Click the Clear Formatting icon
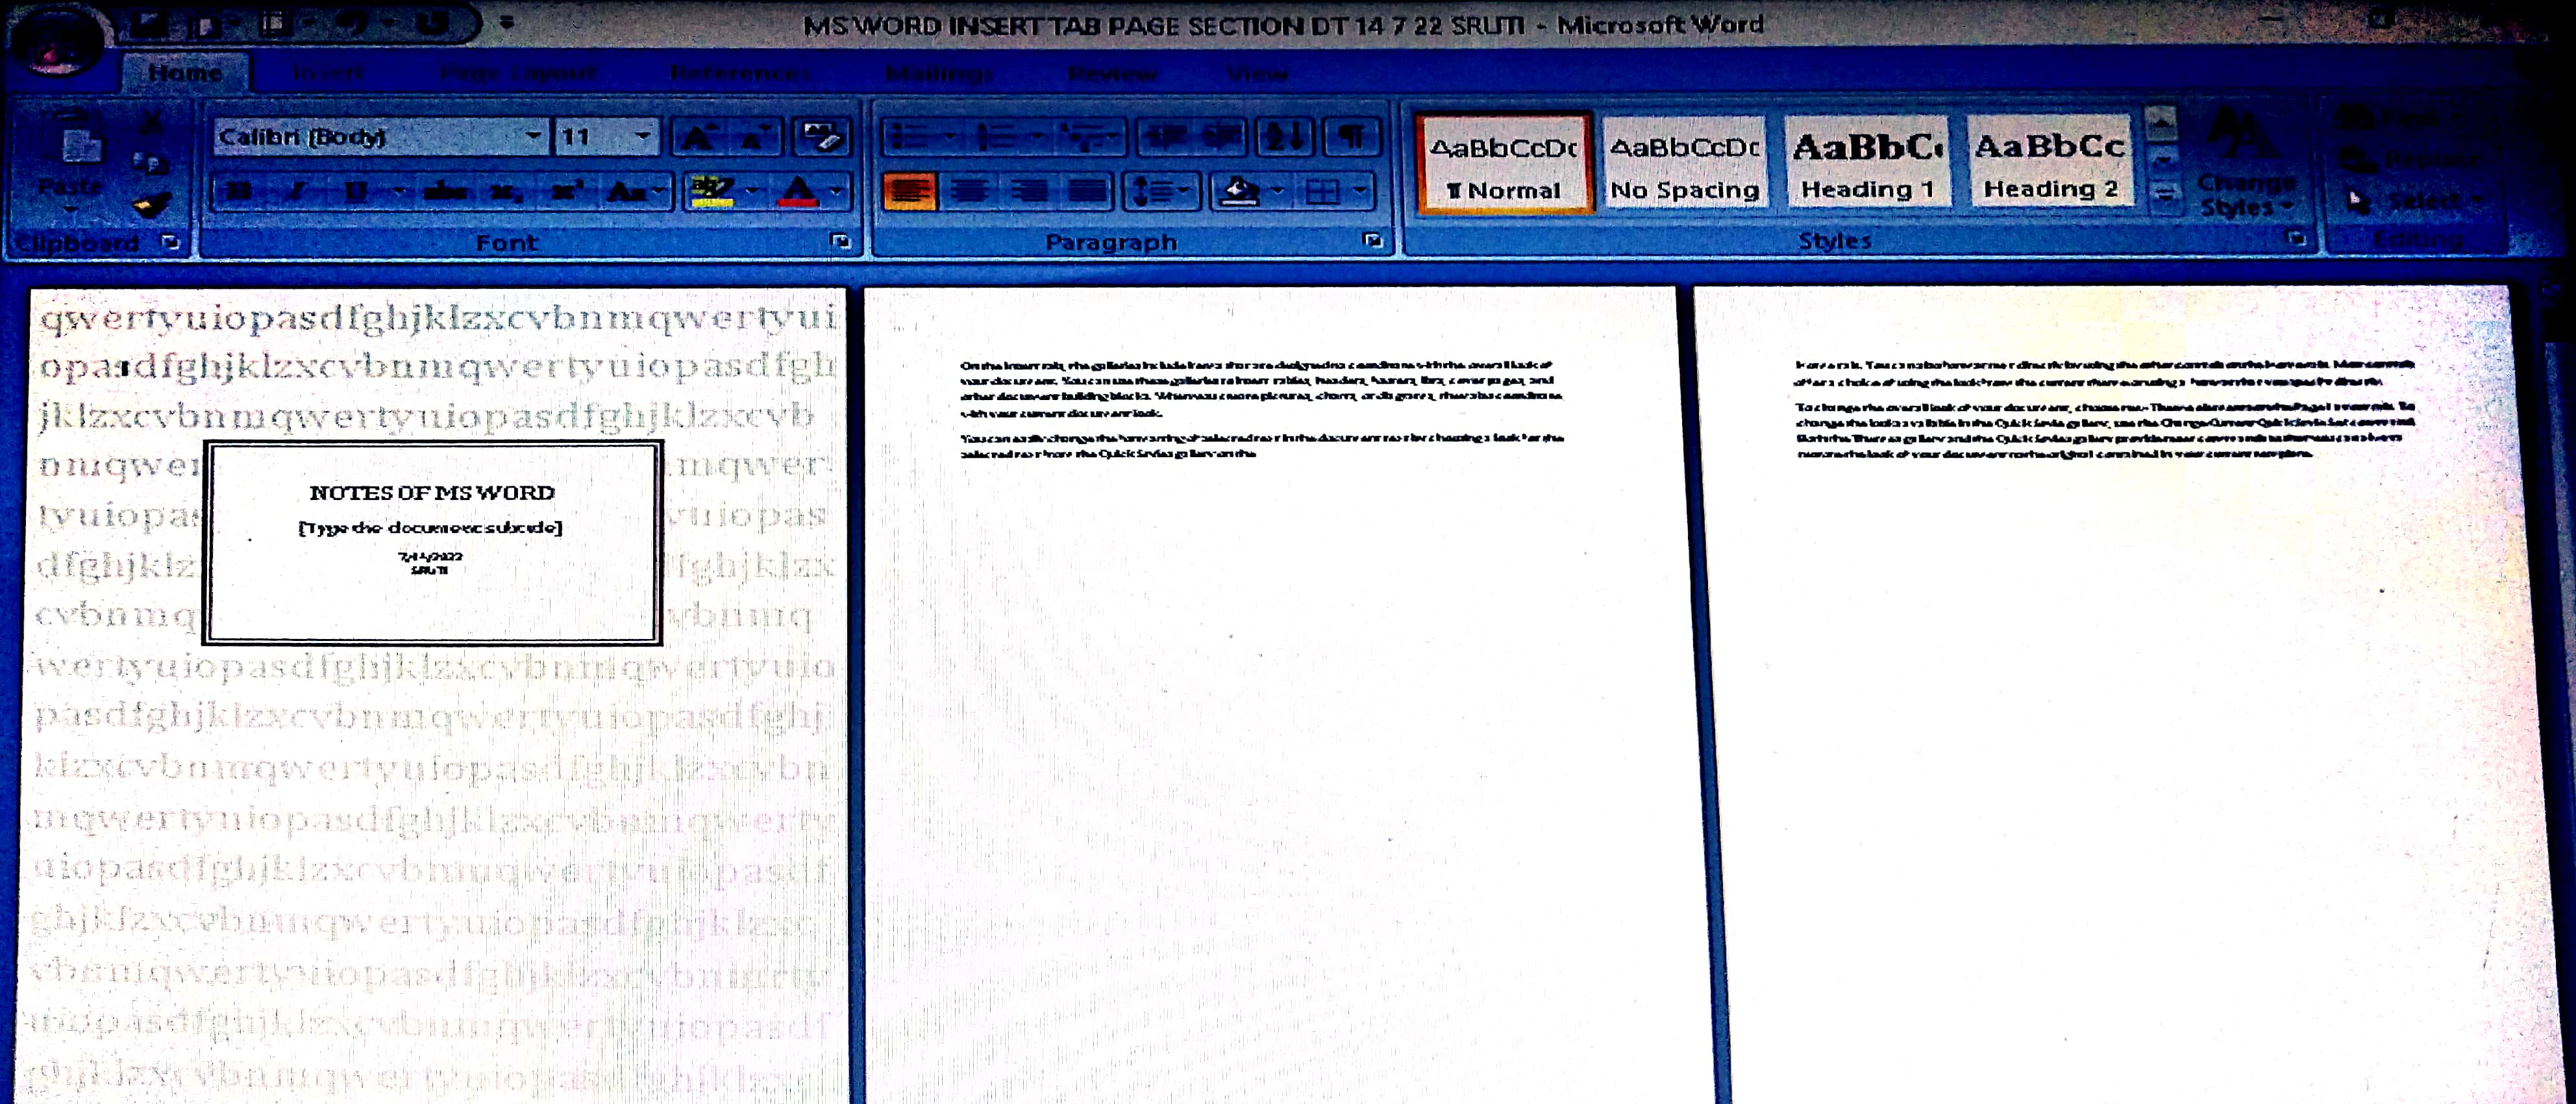 pyautogui.click(x=821, y=137)
